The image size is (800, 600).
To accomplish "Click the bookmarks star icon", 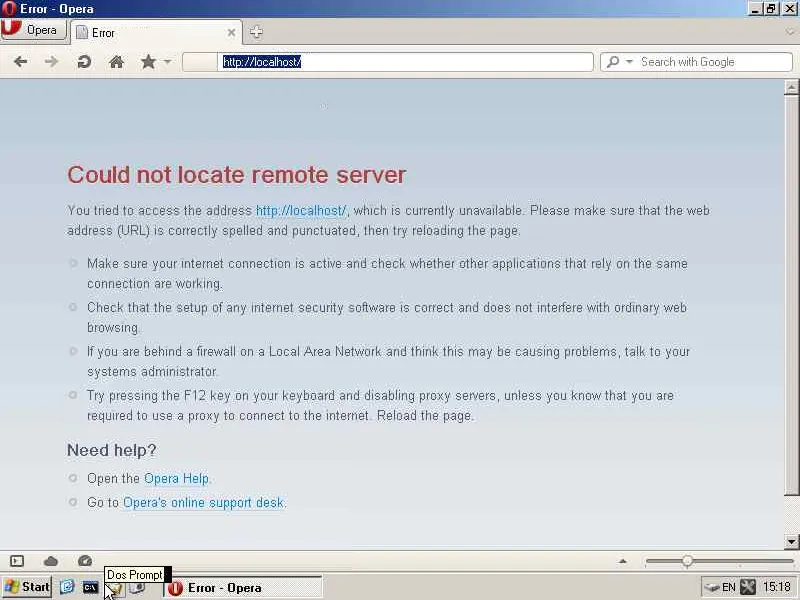I will [x=148, y=62].
